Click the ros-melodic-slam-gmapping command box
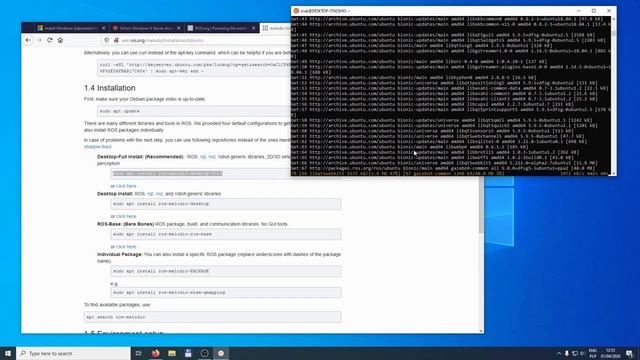This screenshot has height=360, width=640. (226, 292)
